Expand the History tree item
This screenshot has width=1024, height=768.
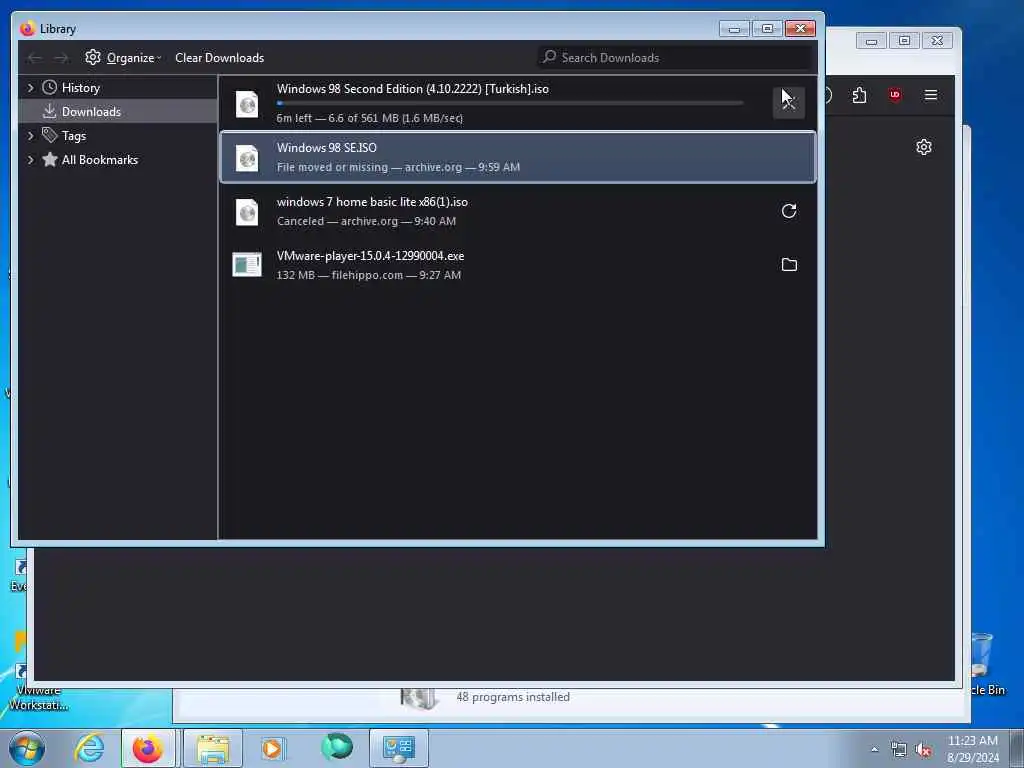[x=30, y=88]
